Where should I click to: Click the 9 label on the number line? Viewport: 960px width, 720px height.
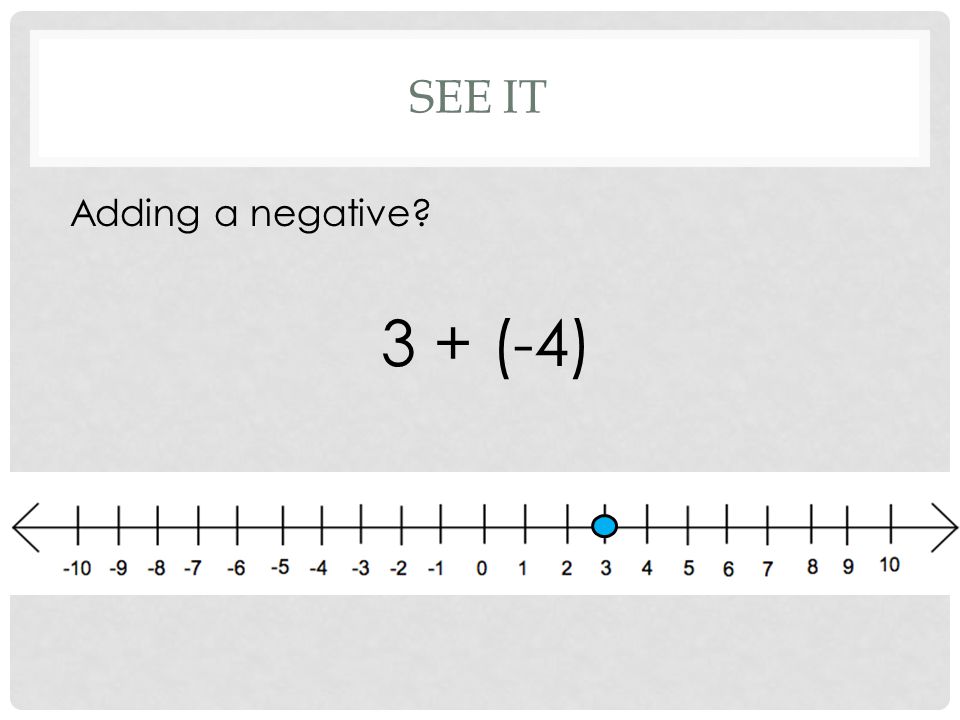(x=848, y=566)
